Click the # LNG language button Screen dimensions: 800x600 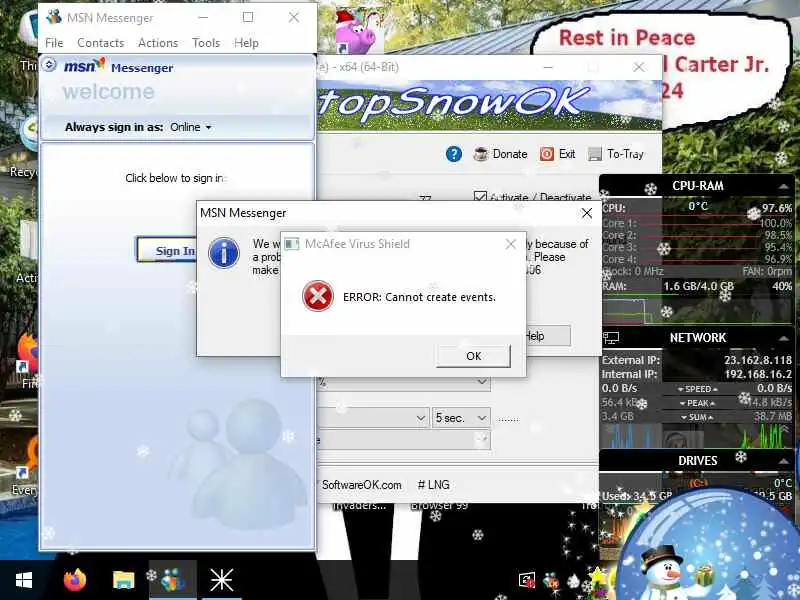tap(433, 485)
